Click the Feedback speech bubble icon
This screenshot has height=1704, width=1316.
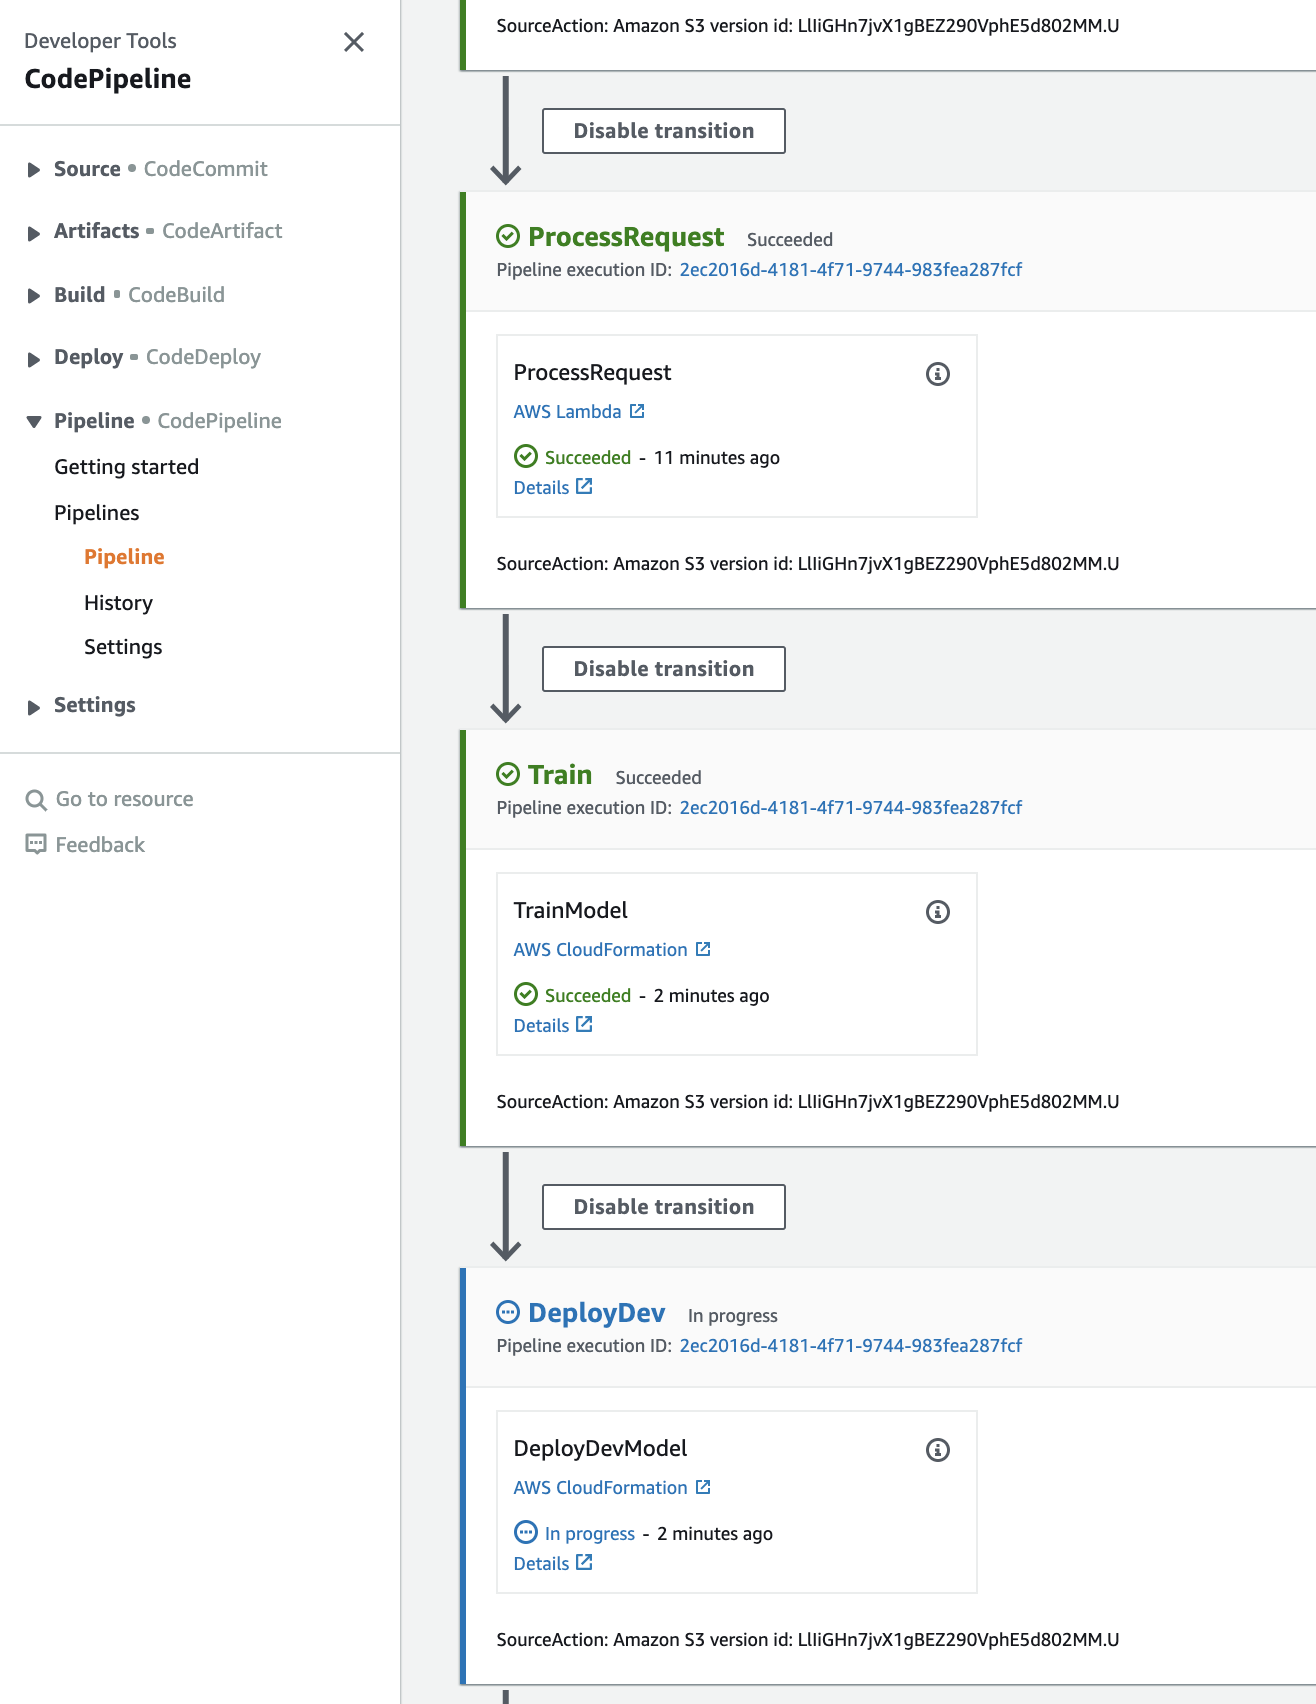(x=36, y=845)
